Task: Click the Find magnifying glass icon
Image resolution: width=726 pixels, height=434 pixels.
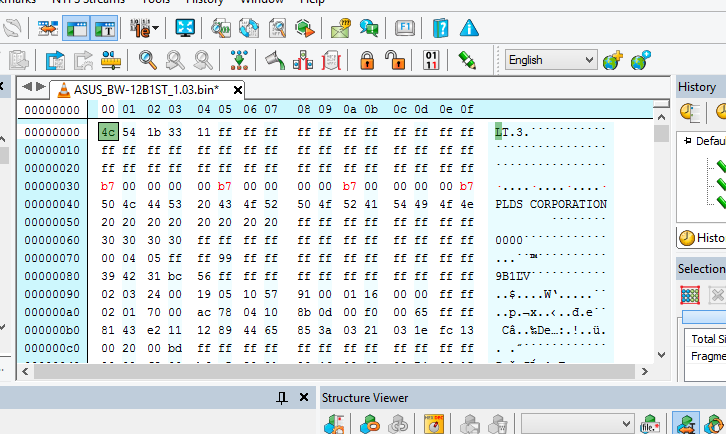Action: 147,60
